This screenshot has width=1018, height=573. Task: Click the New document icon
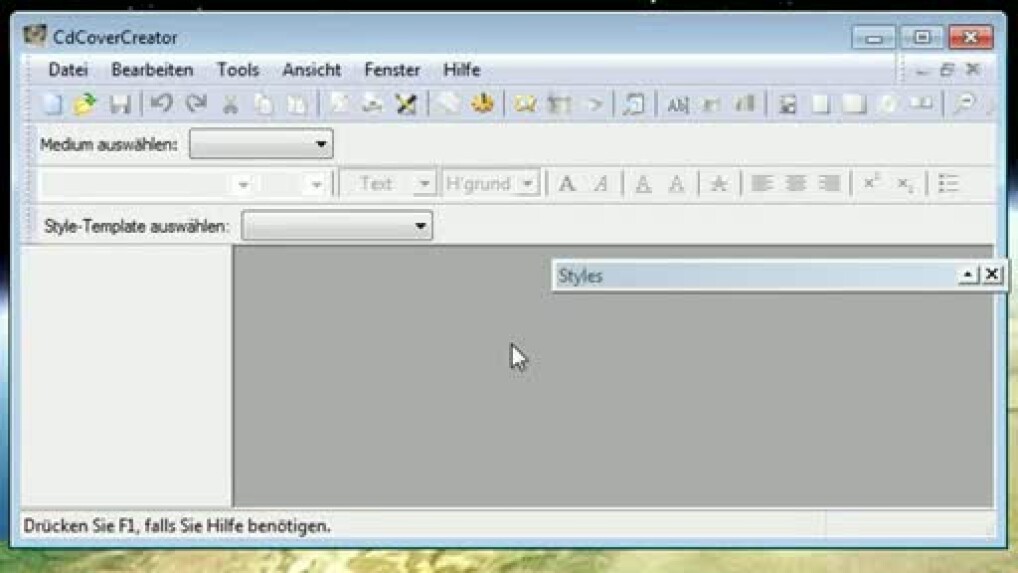(51, 104)
